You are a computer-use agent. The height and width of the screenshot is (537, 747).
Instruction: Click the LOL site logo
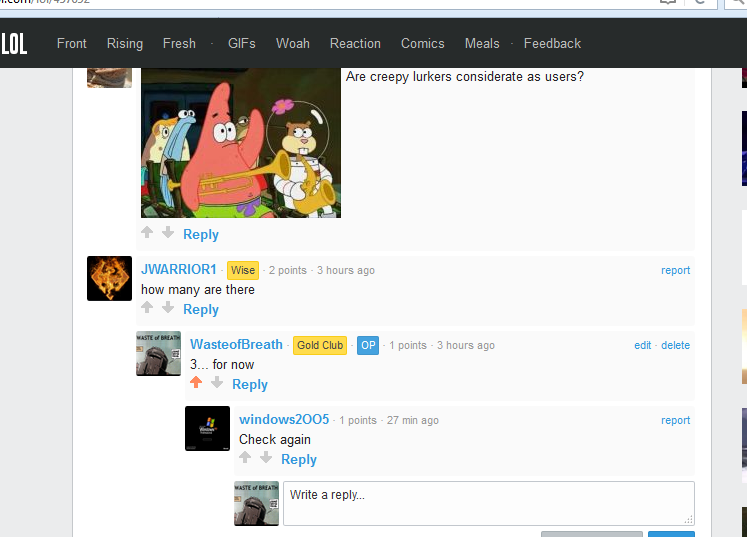14,44
